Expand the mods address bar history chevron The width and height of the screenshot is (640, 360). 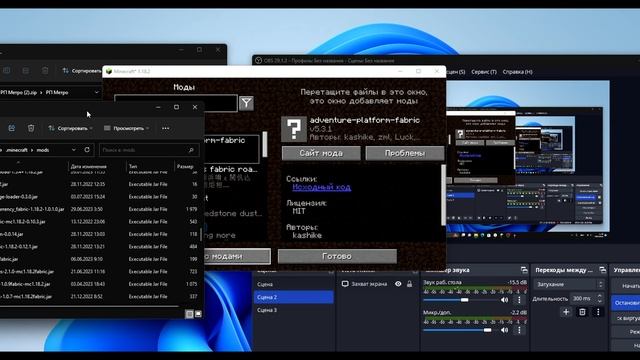73,150
